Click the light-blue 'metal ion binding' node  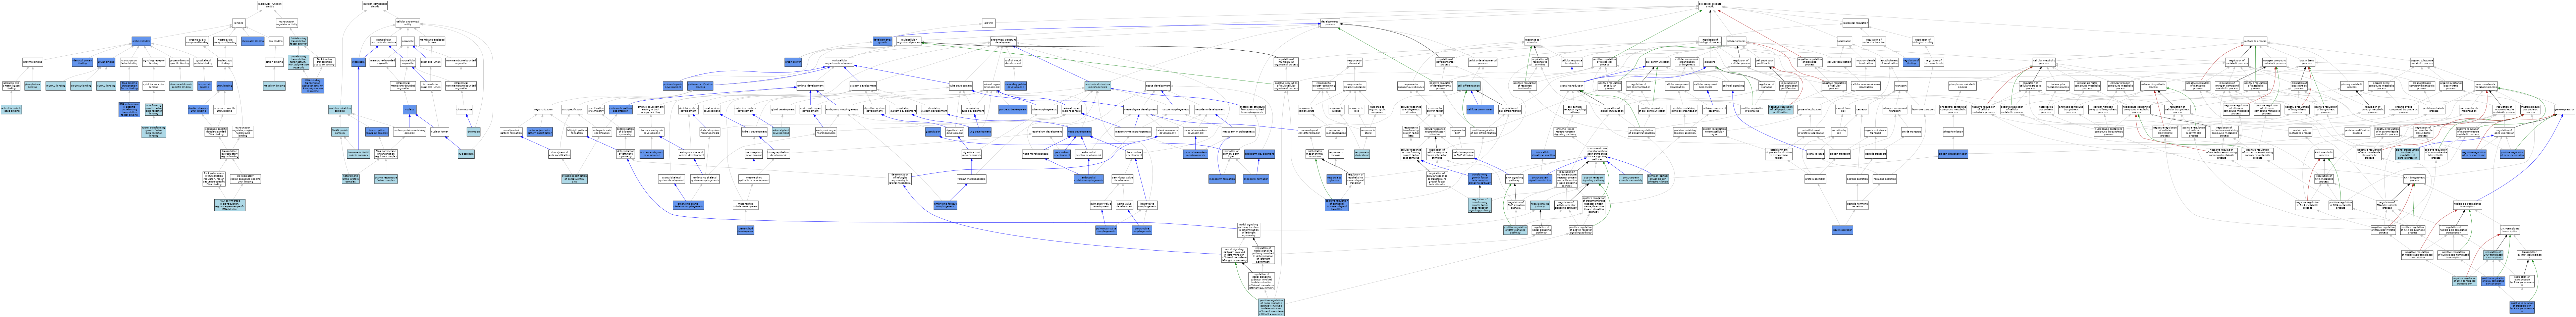(x=274, y=86)
